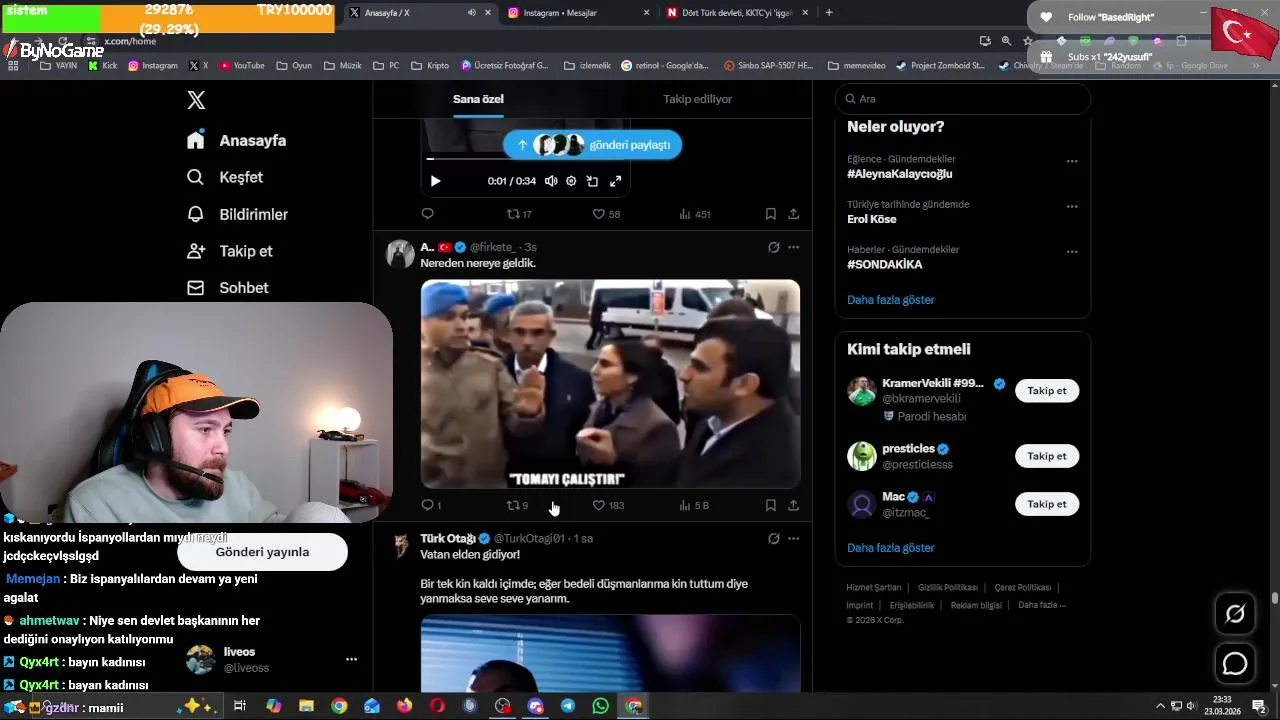Like the post with 183 likes
Image resolution: width=1280 pixels, height=720 pixels.
[608, 506]
